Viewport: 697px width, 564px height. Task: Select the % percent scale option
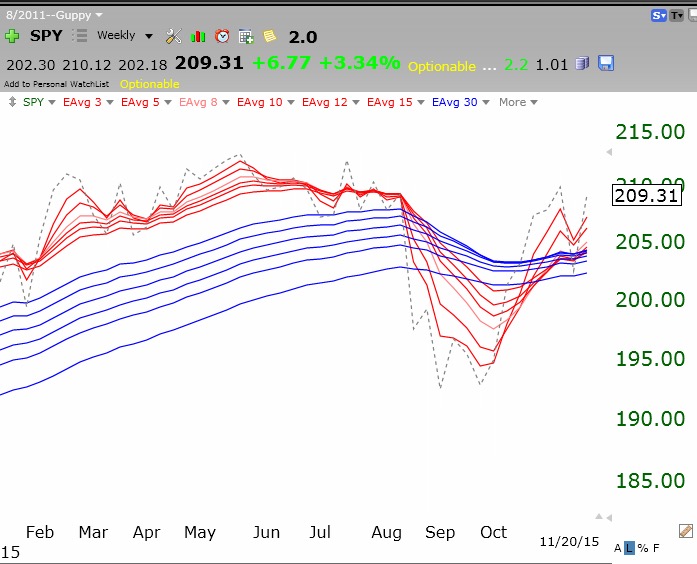(643, 548)
